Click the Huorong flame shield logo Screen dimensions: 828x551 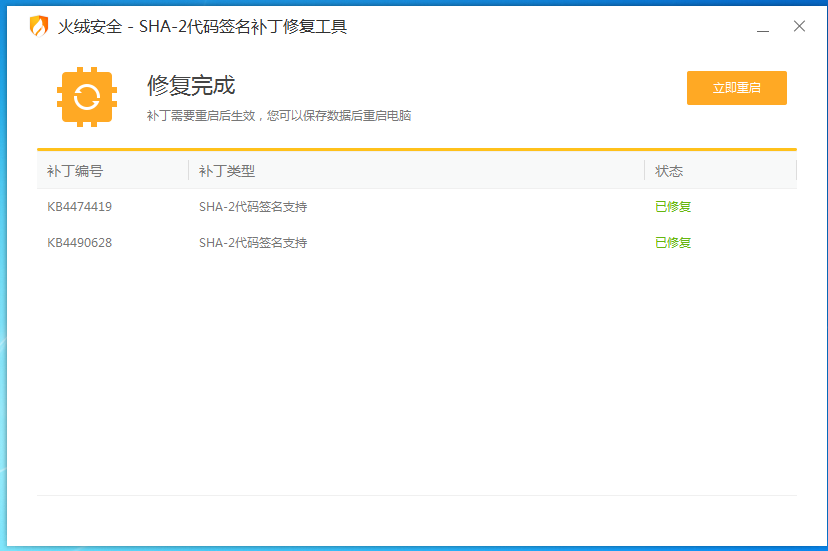pyautogui.click(x=39, y=26)
